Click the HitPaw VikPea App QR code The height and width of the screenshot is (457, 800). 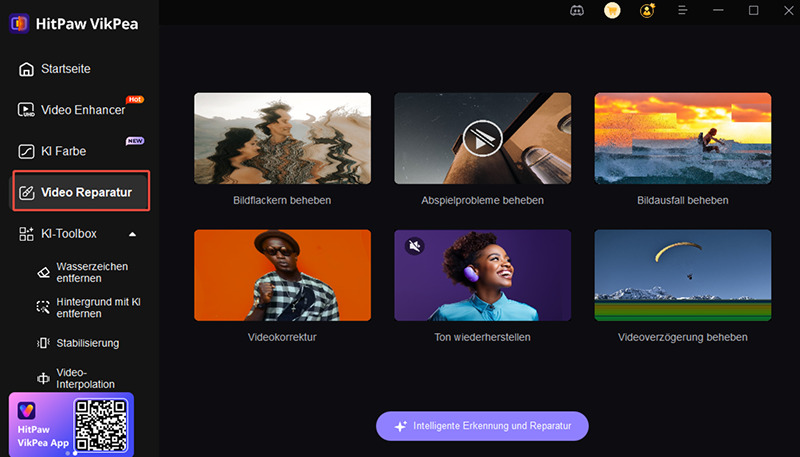pos(101,425)
